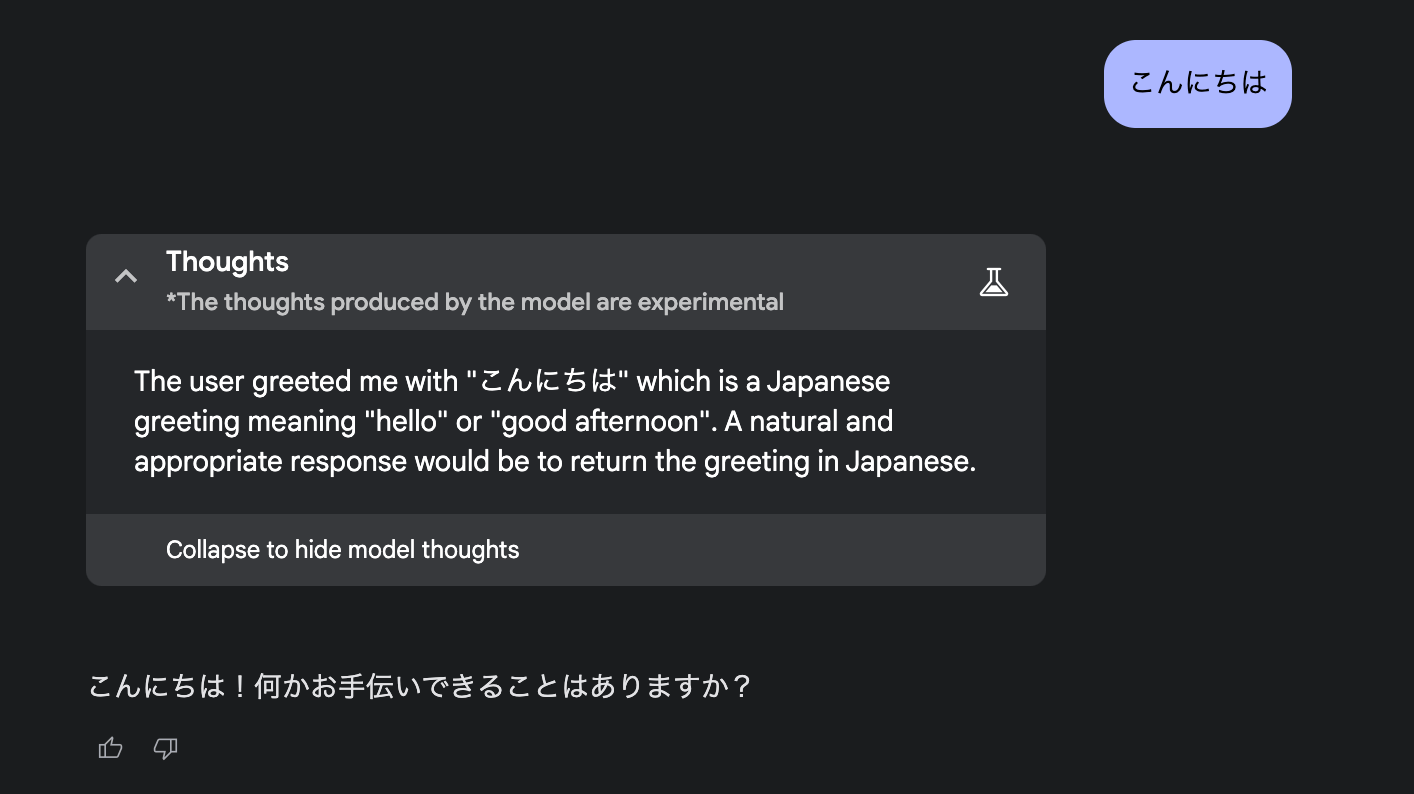Click the phrase "good afternoon" in thoughts
This screenshot has width=1414, height=794.
tap(600, 422)
